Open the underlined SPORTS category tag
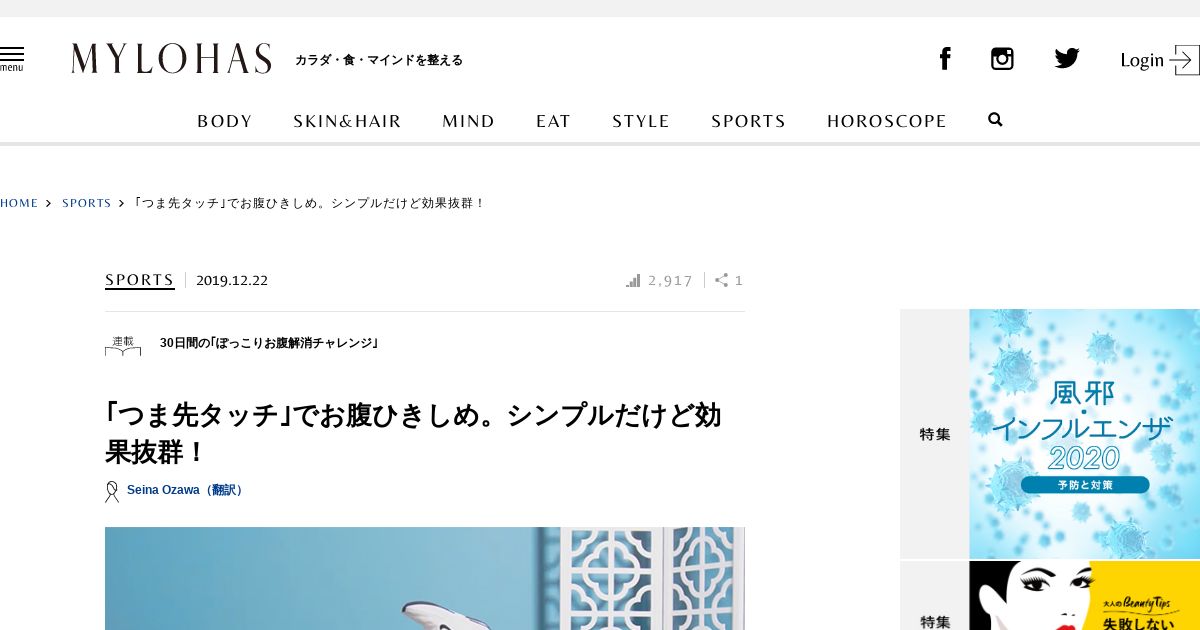 (x=140, y=280)
